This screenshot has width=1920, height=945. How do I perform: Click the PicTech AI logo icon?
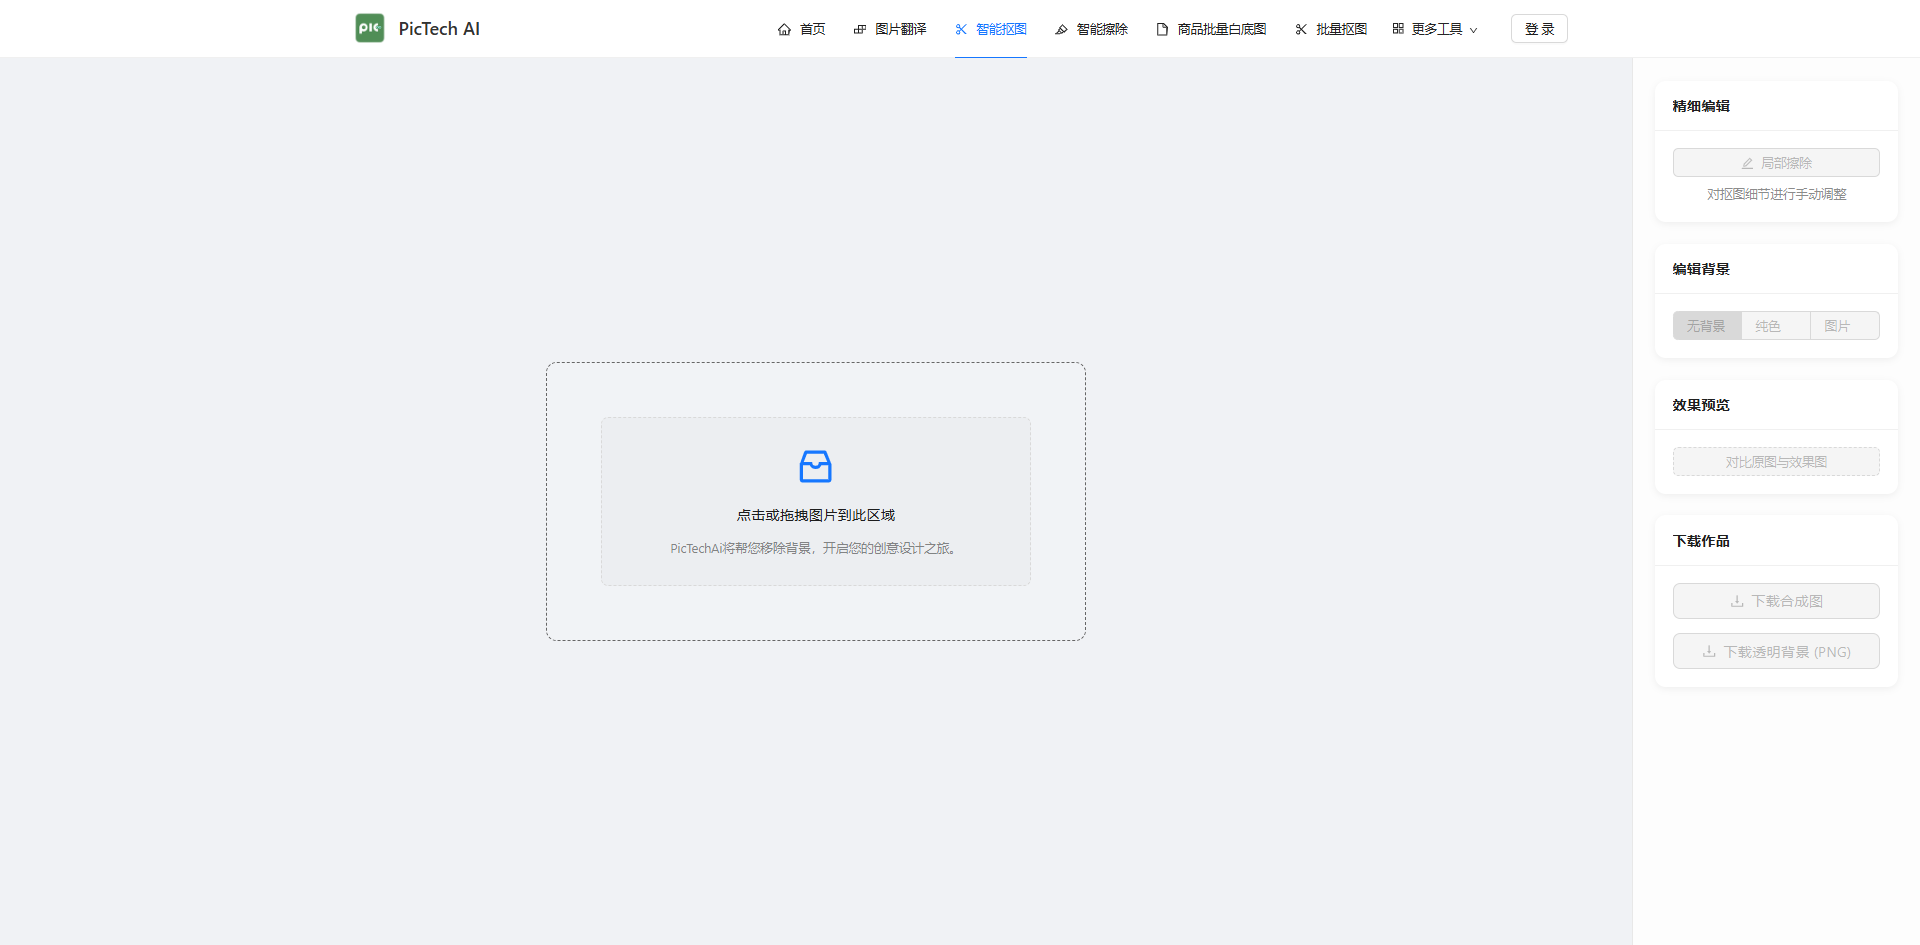pos(370,28)
